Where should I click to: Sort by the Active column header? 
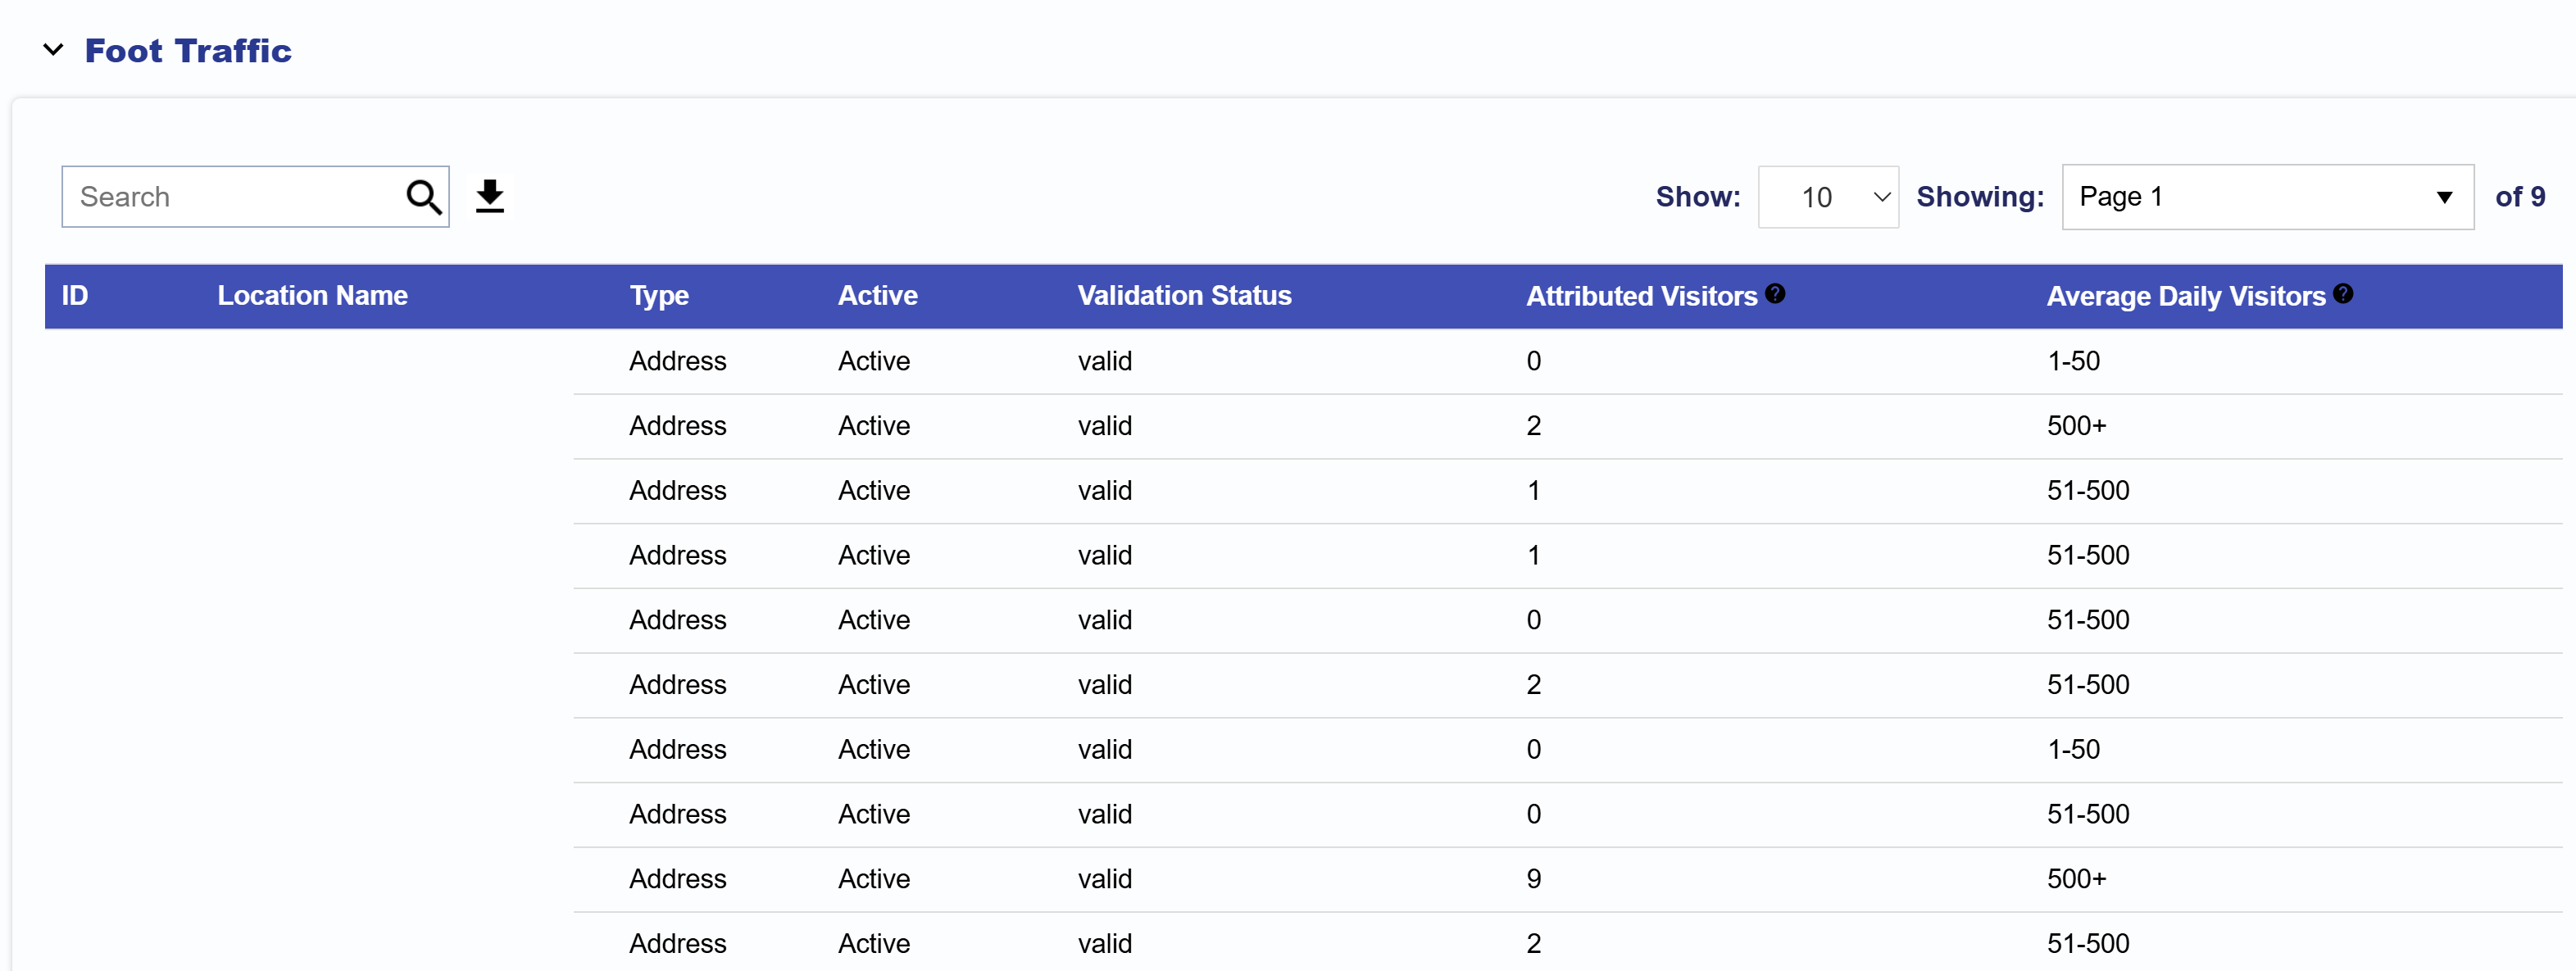coord(877,296)
